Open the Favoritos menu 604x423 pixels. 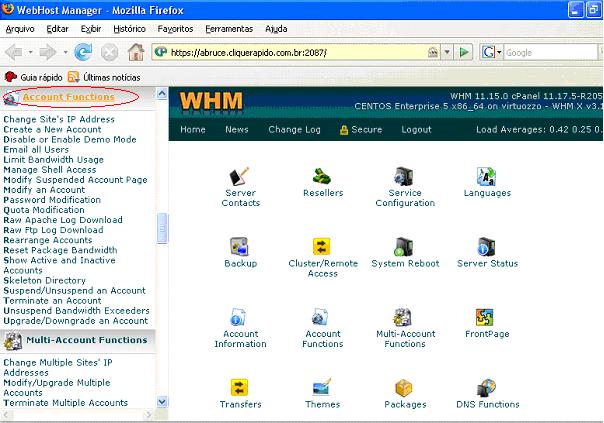(x=175, y=29)
